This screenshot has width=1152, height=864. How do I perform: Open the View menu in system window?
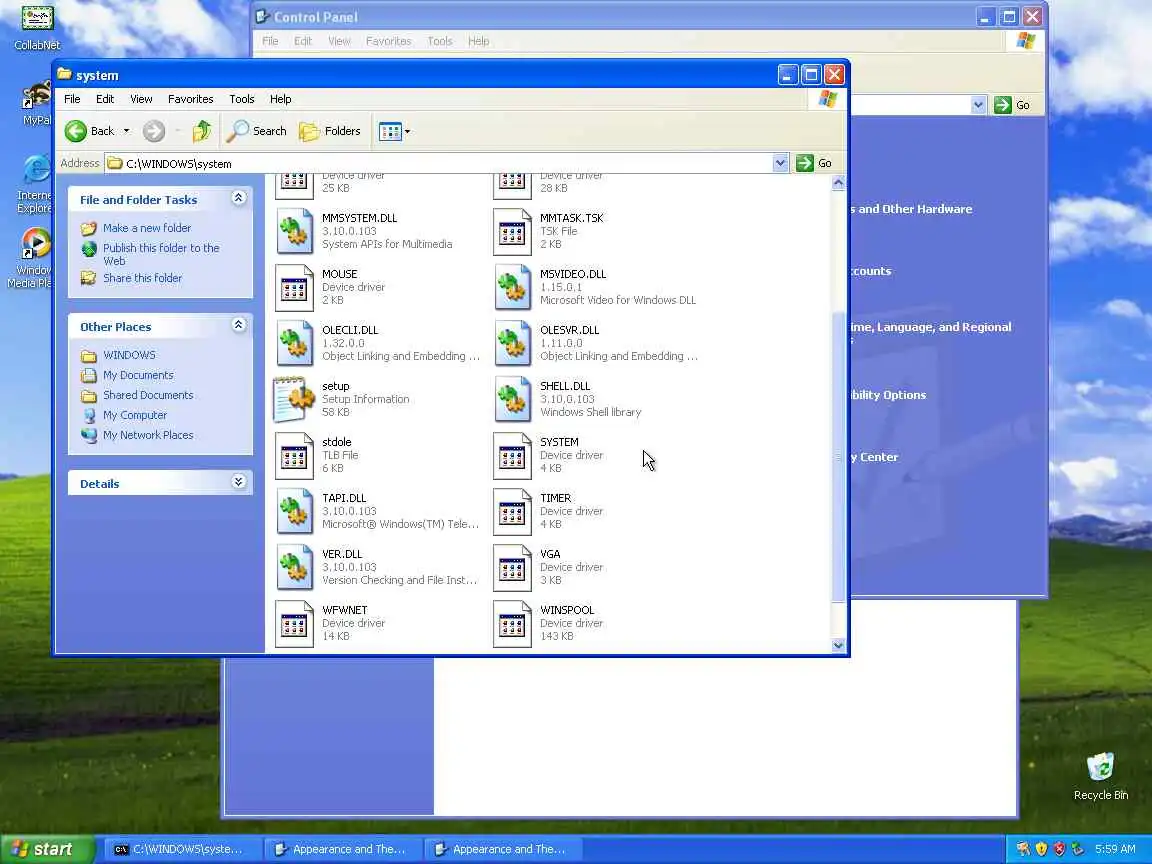click(141, 99)
